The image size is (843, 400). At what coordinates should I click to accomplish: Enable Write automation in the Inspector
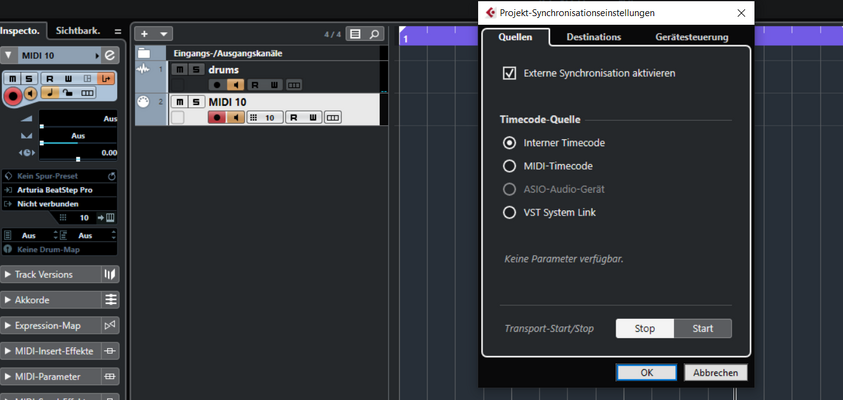pos(68,79)
